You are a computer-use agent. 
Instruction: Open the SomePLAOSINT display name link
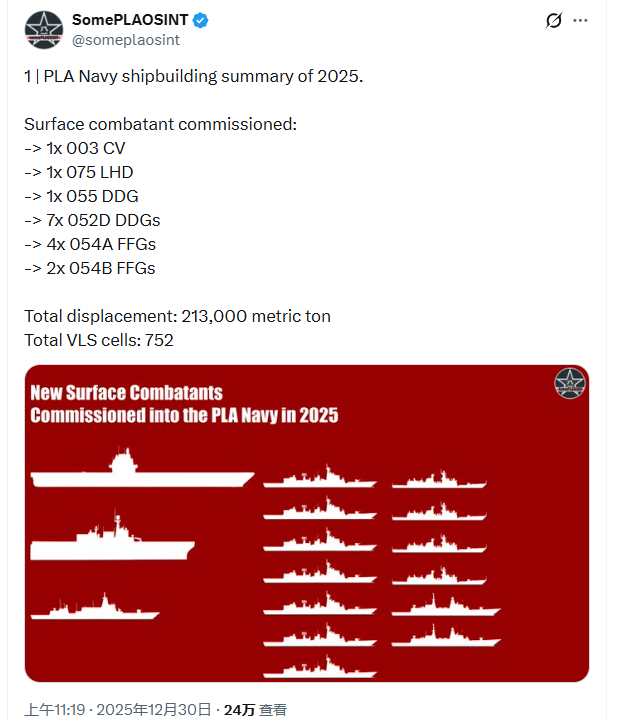coord(129,20)
